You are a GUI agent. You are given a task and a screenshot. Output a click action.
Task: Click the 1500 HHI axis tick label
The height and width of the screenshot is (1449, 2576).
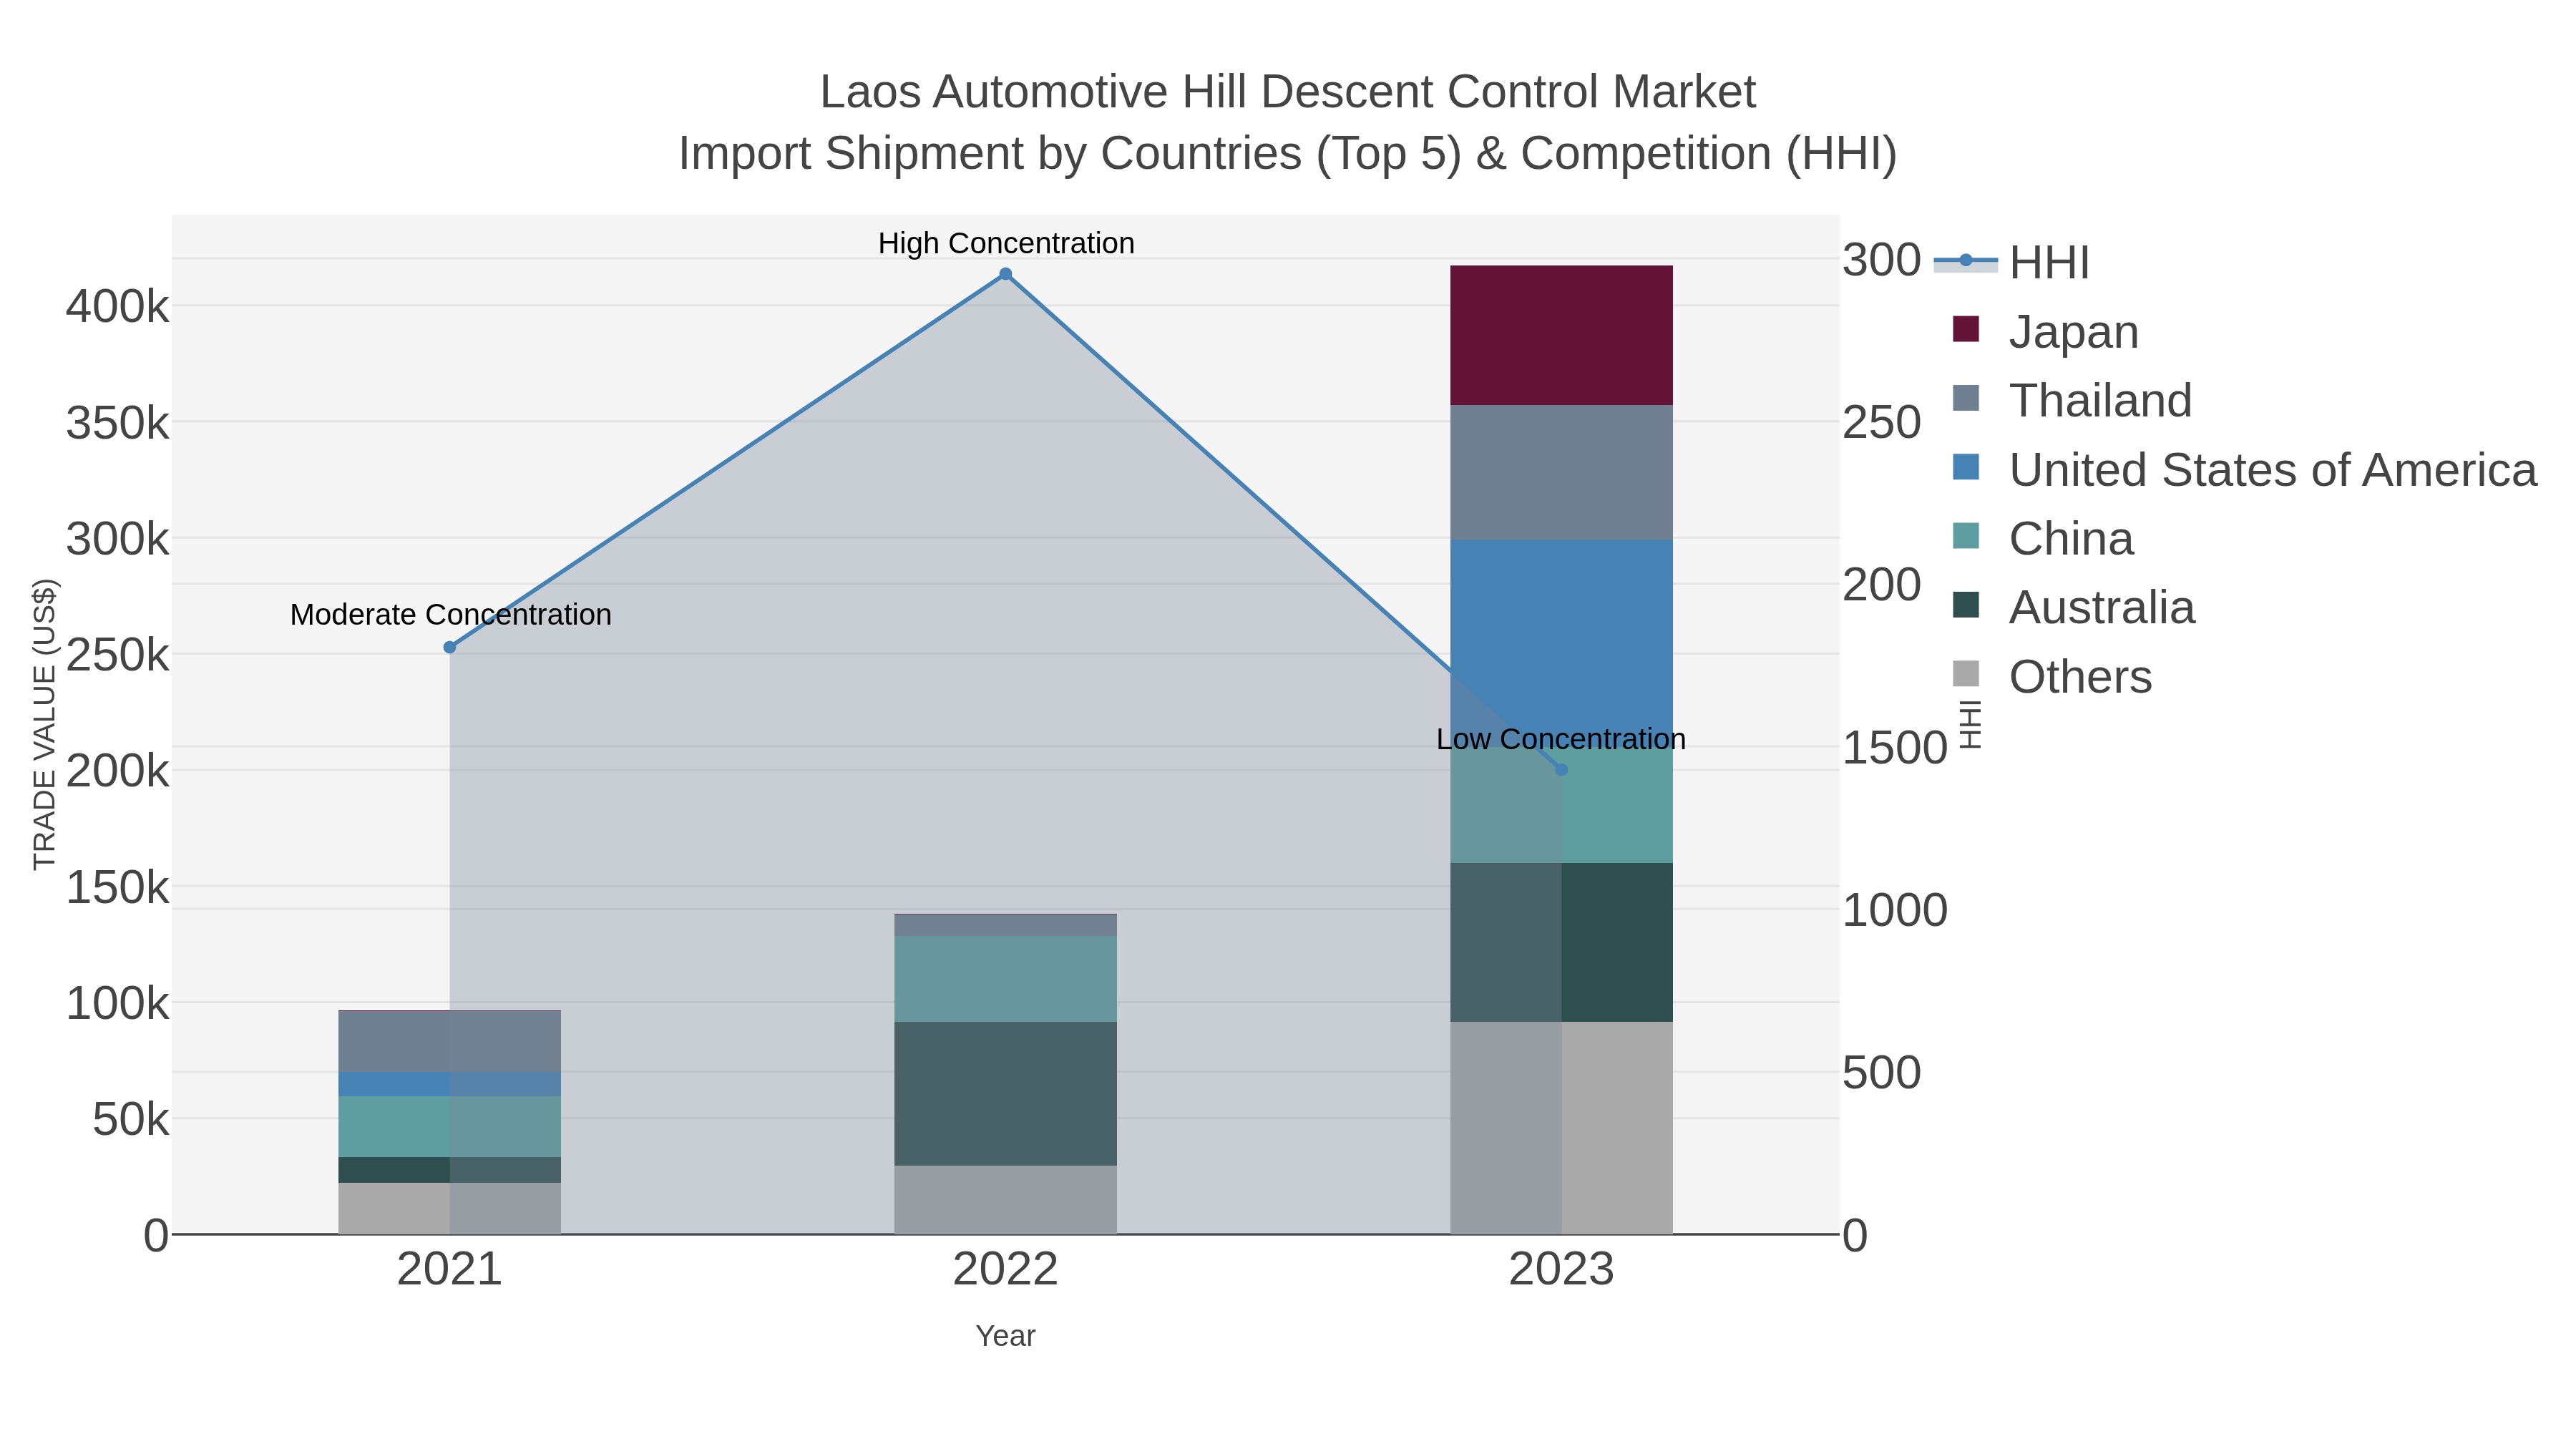(1895, 747)
